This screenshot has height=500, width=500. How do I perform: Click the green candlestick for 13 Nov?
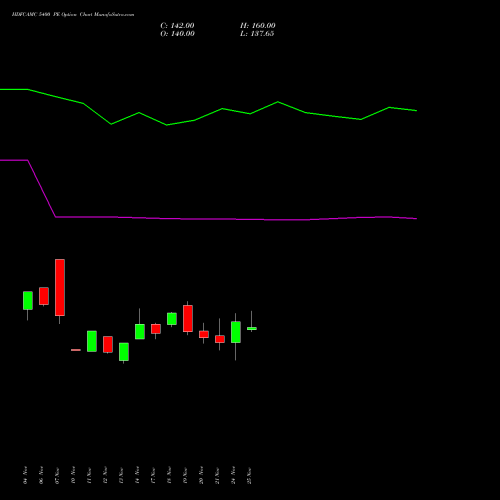(124, 352)
